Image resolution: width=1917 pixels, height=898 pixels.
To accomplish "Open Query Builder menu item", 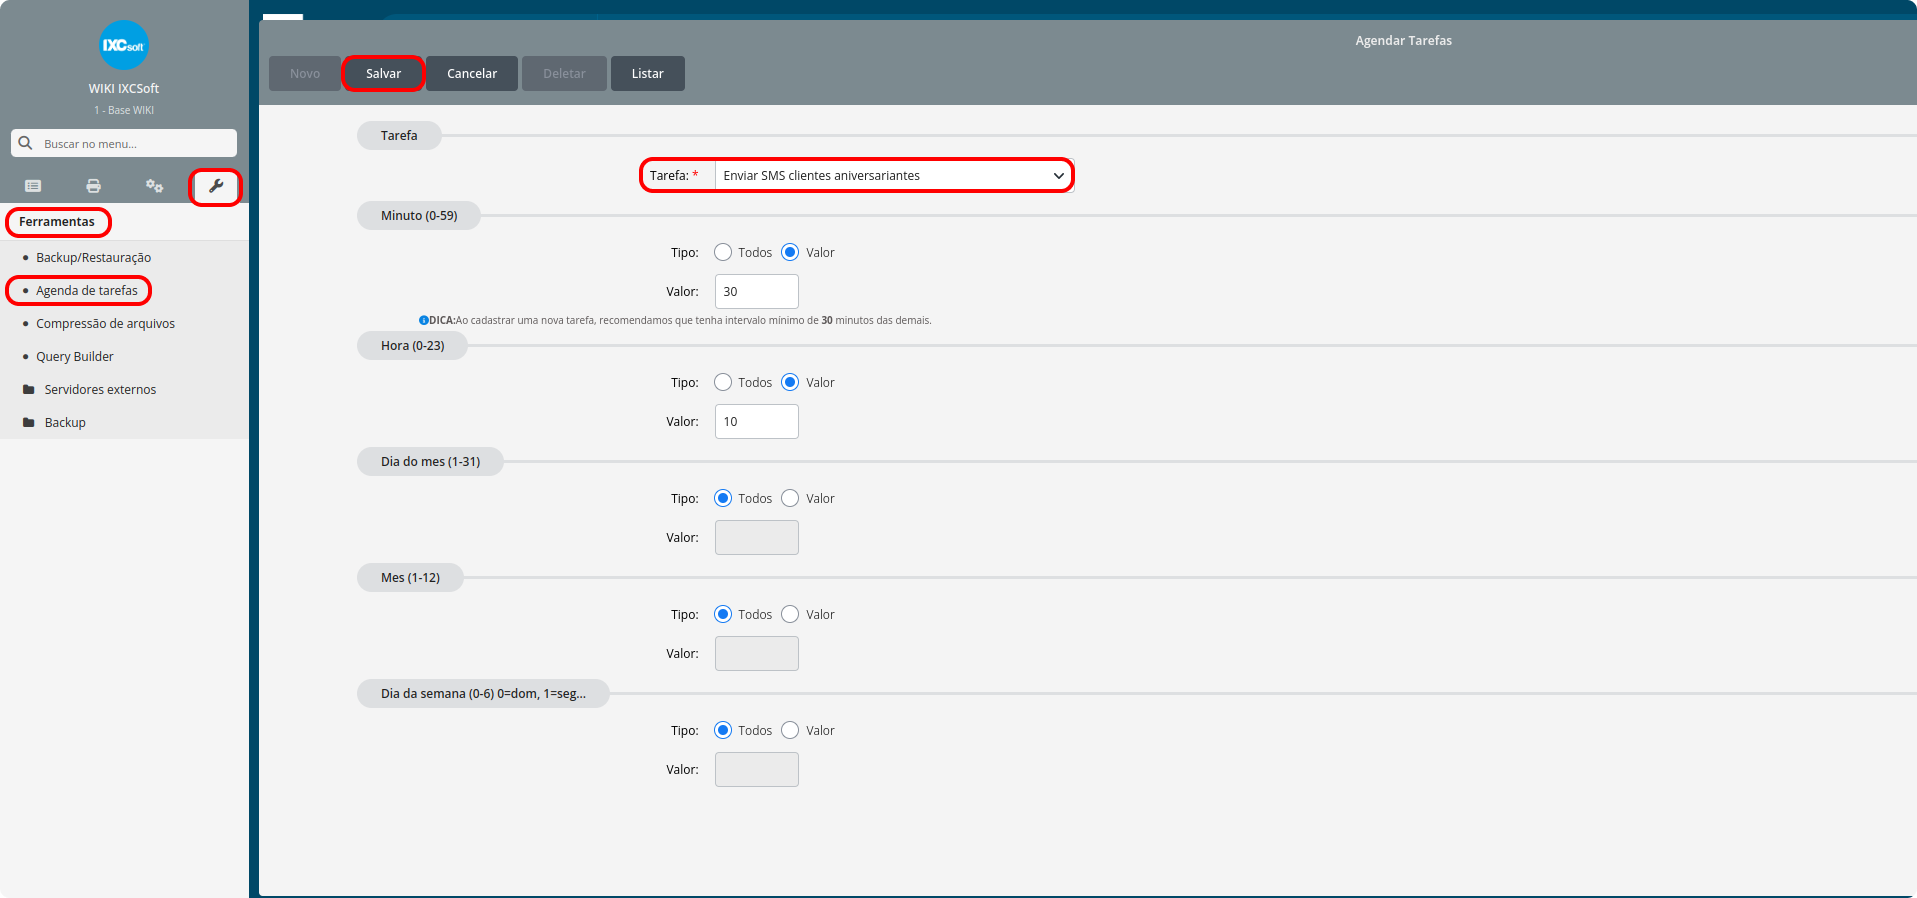I will (x=75, y=356).
